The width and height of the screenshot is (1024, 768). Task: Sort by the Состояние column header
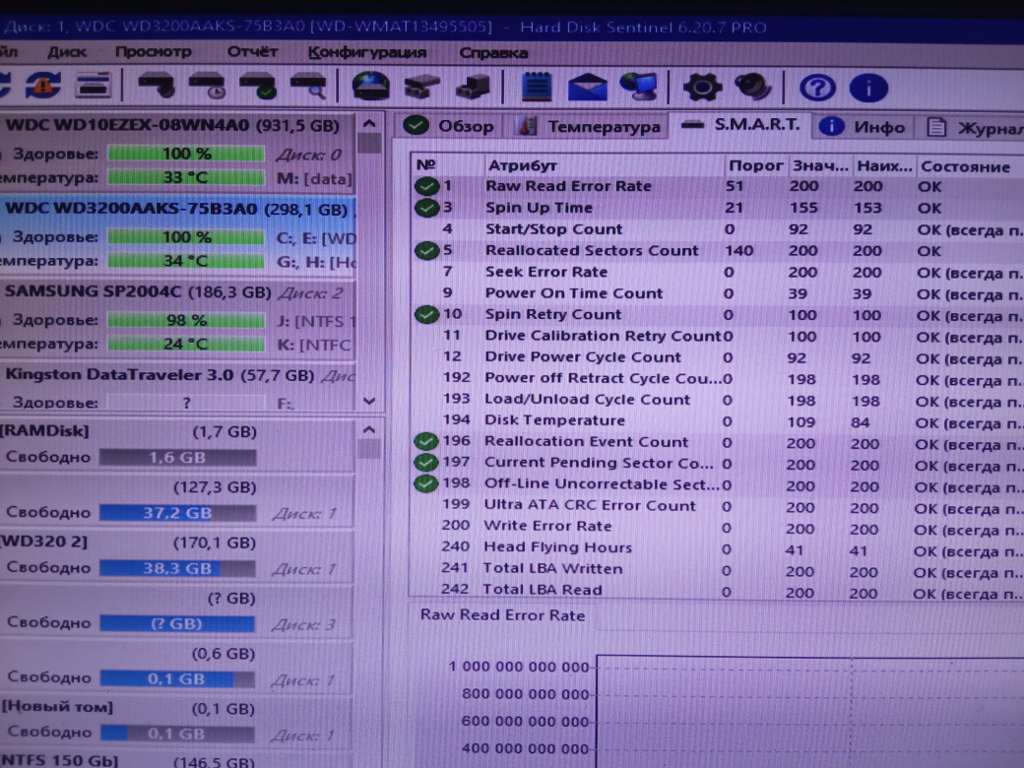coord(970,167)
